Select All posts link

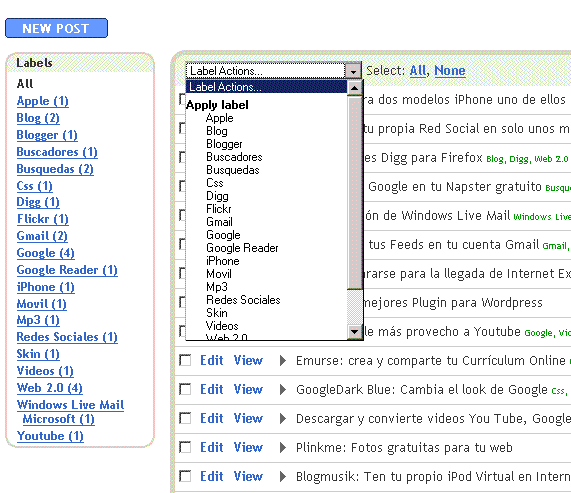418,70
